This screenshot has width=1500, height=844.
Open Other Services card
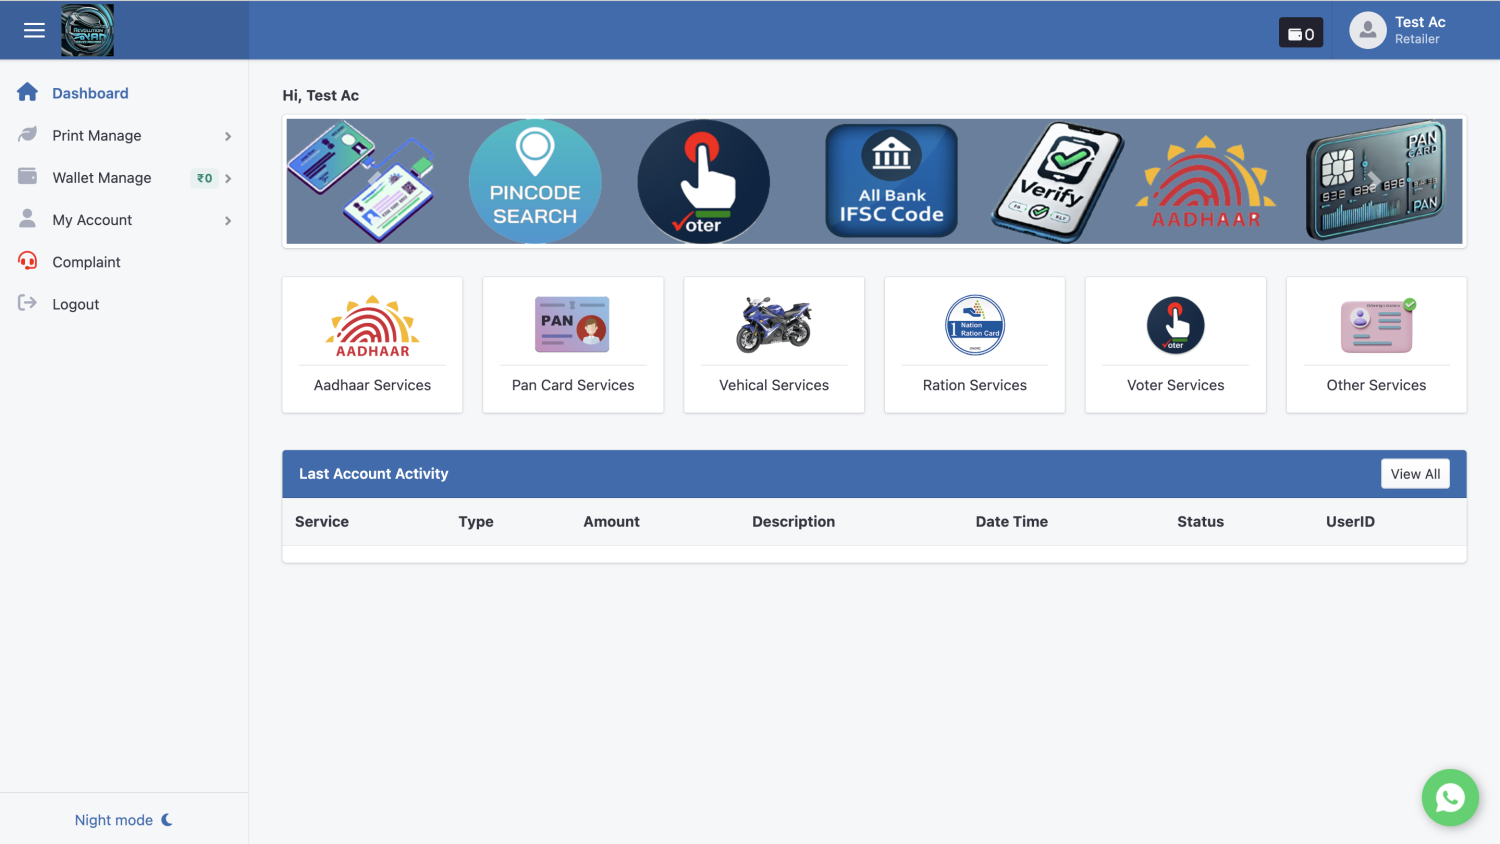point(1376,344)
